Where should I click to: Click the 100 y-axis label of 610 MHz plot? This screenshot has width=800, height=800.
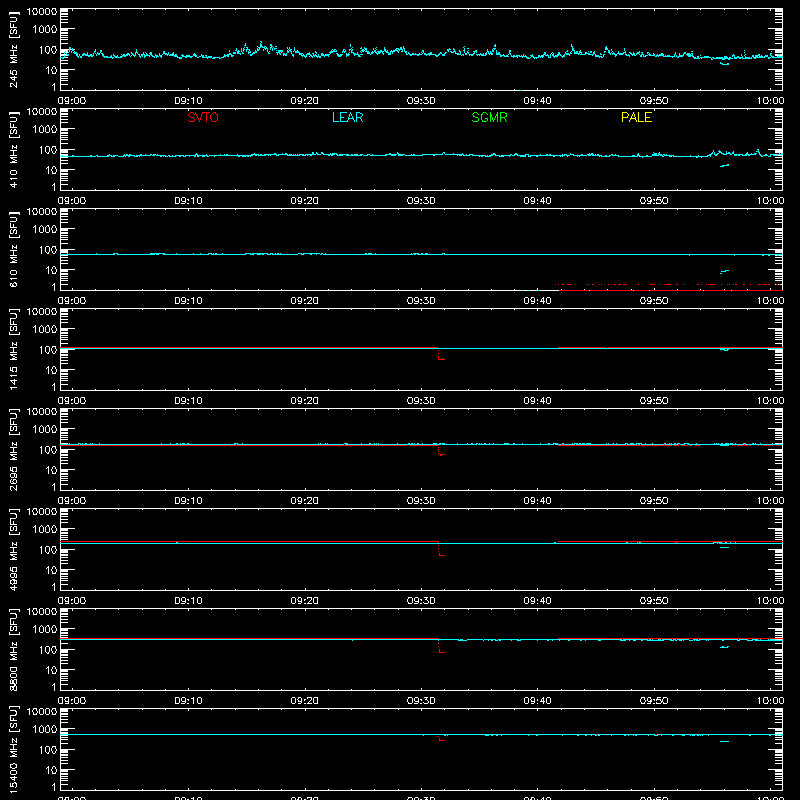pos(48,250)
